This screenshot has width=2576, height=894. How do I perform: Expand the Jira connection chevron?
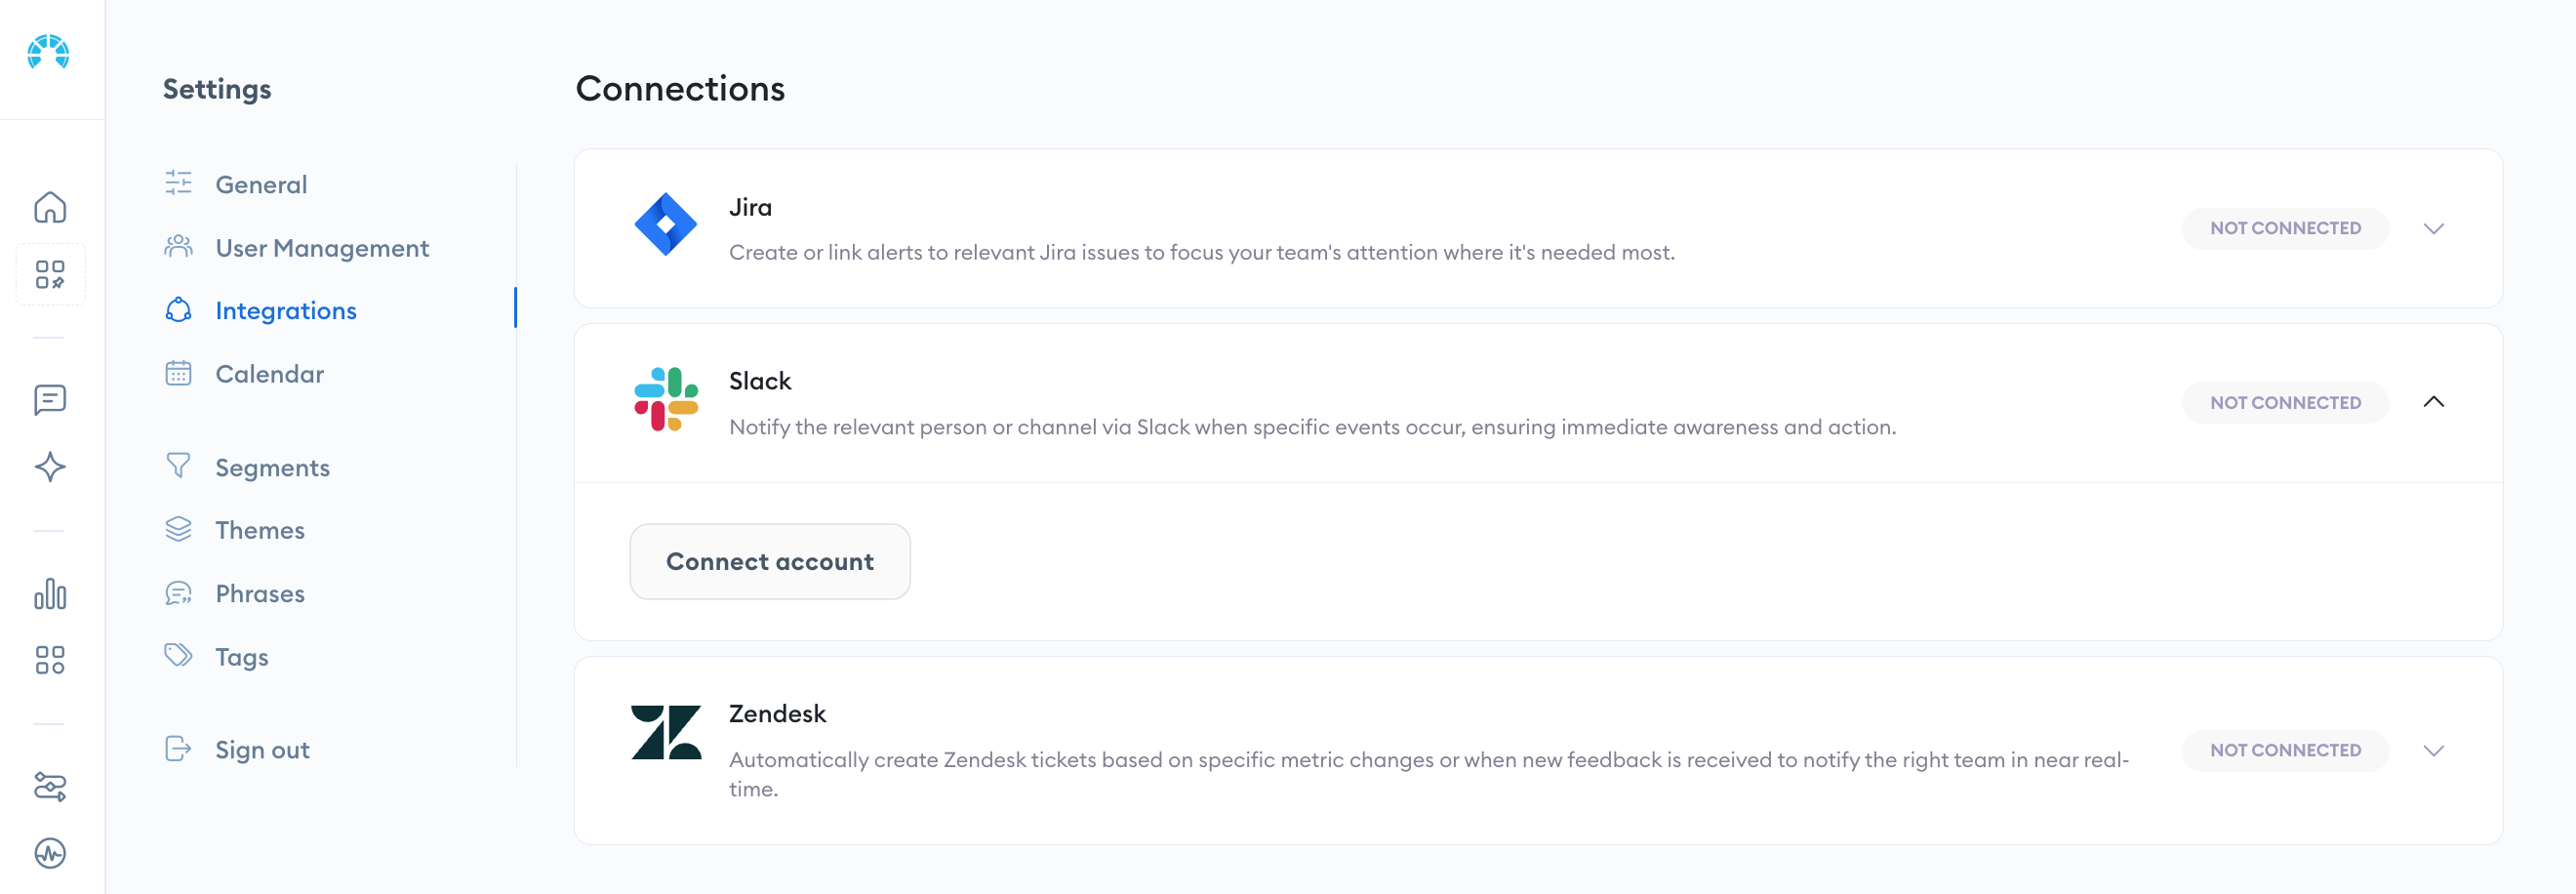pos(2433,229)
